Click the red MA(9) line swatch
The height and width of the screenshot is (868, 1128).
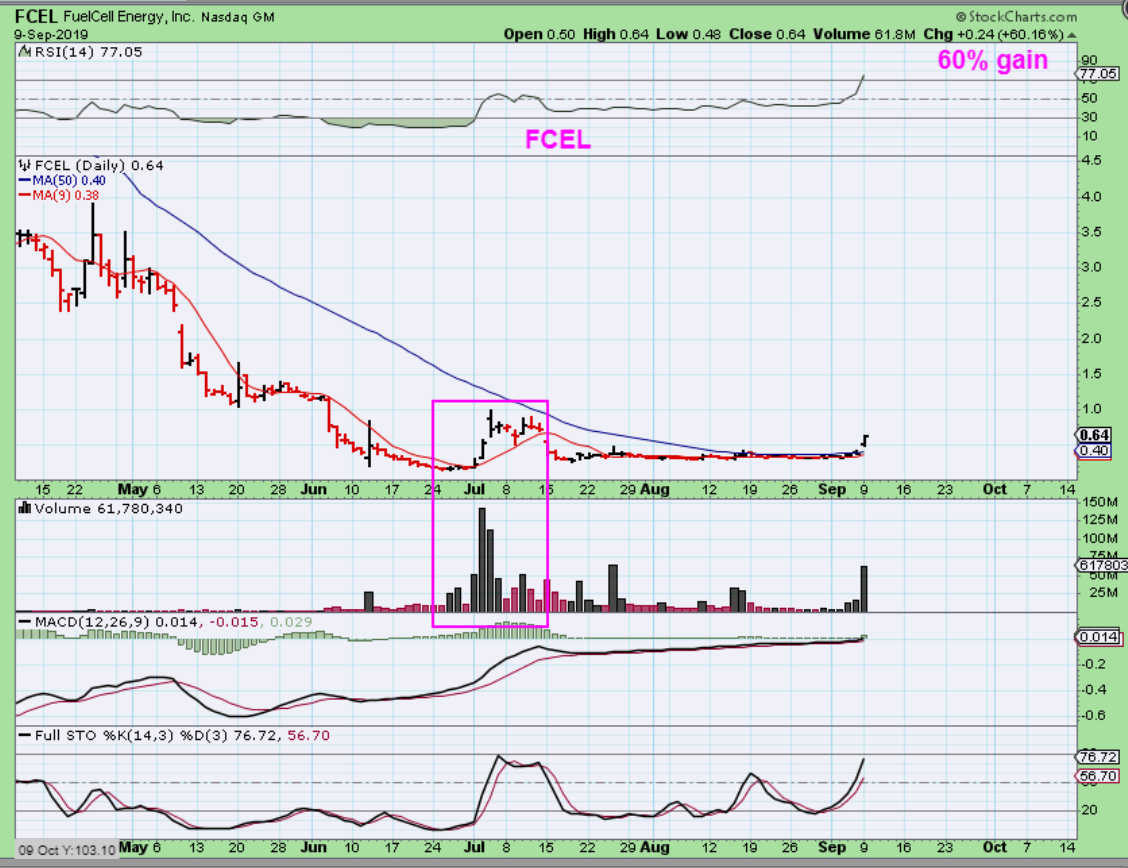point(24,196)
